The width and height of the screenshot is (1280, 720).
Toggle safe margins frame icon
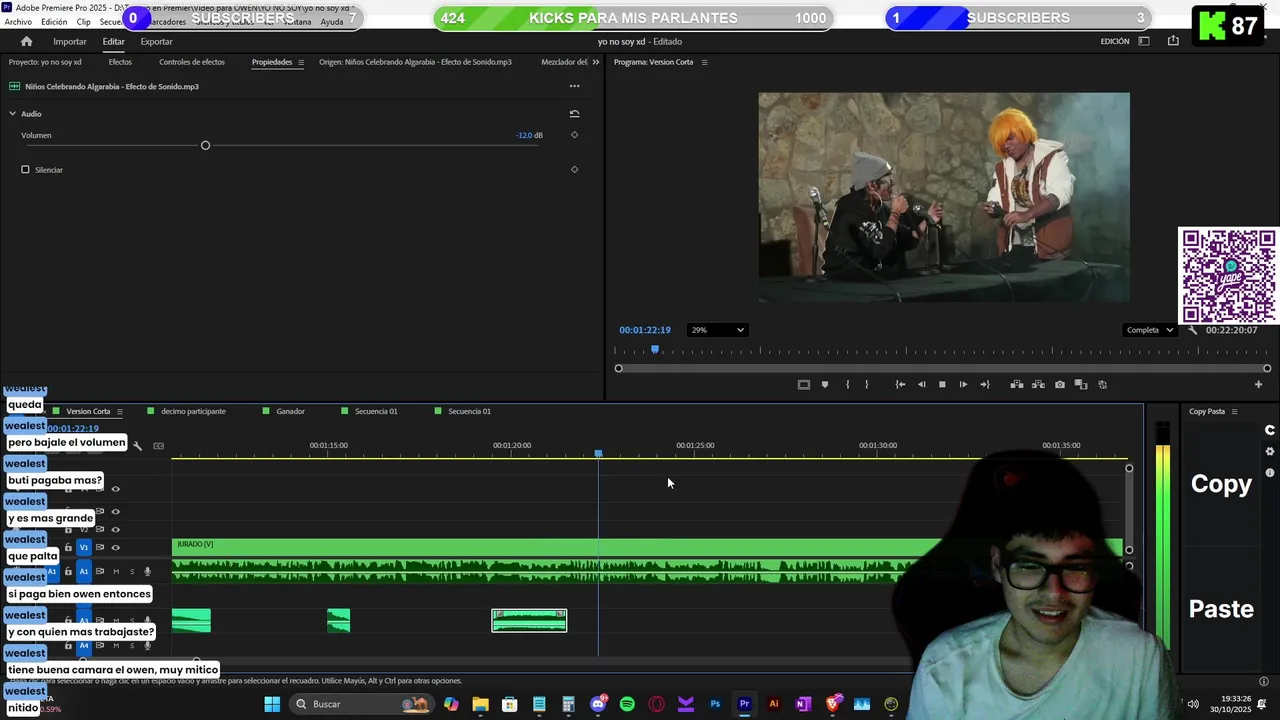pyautogui.click(x=803, y=384)
